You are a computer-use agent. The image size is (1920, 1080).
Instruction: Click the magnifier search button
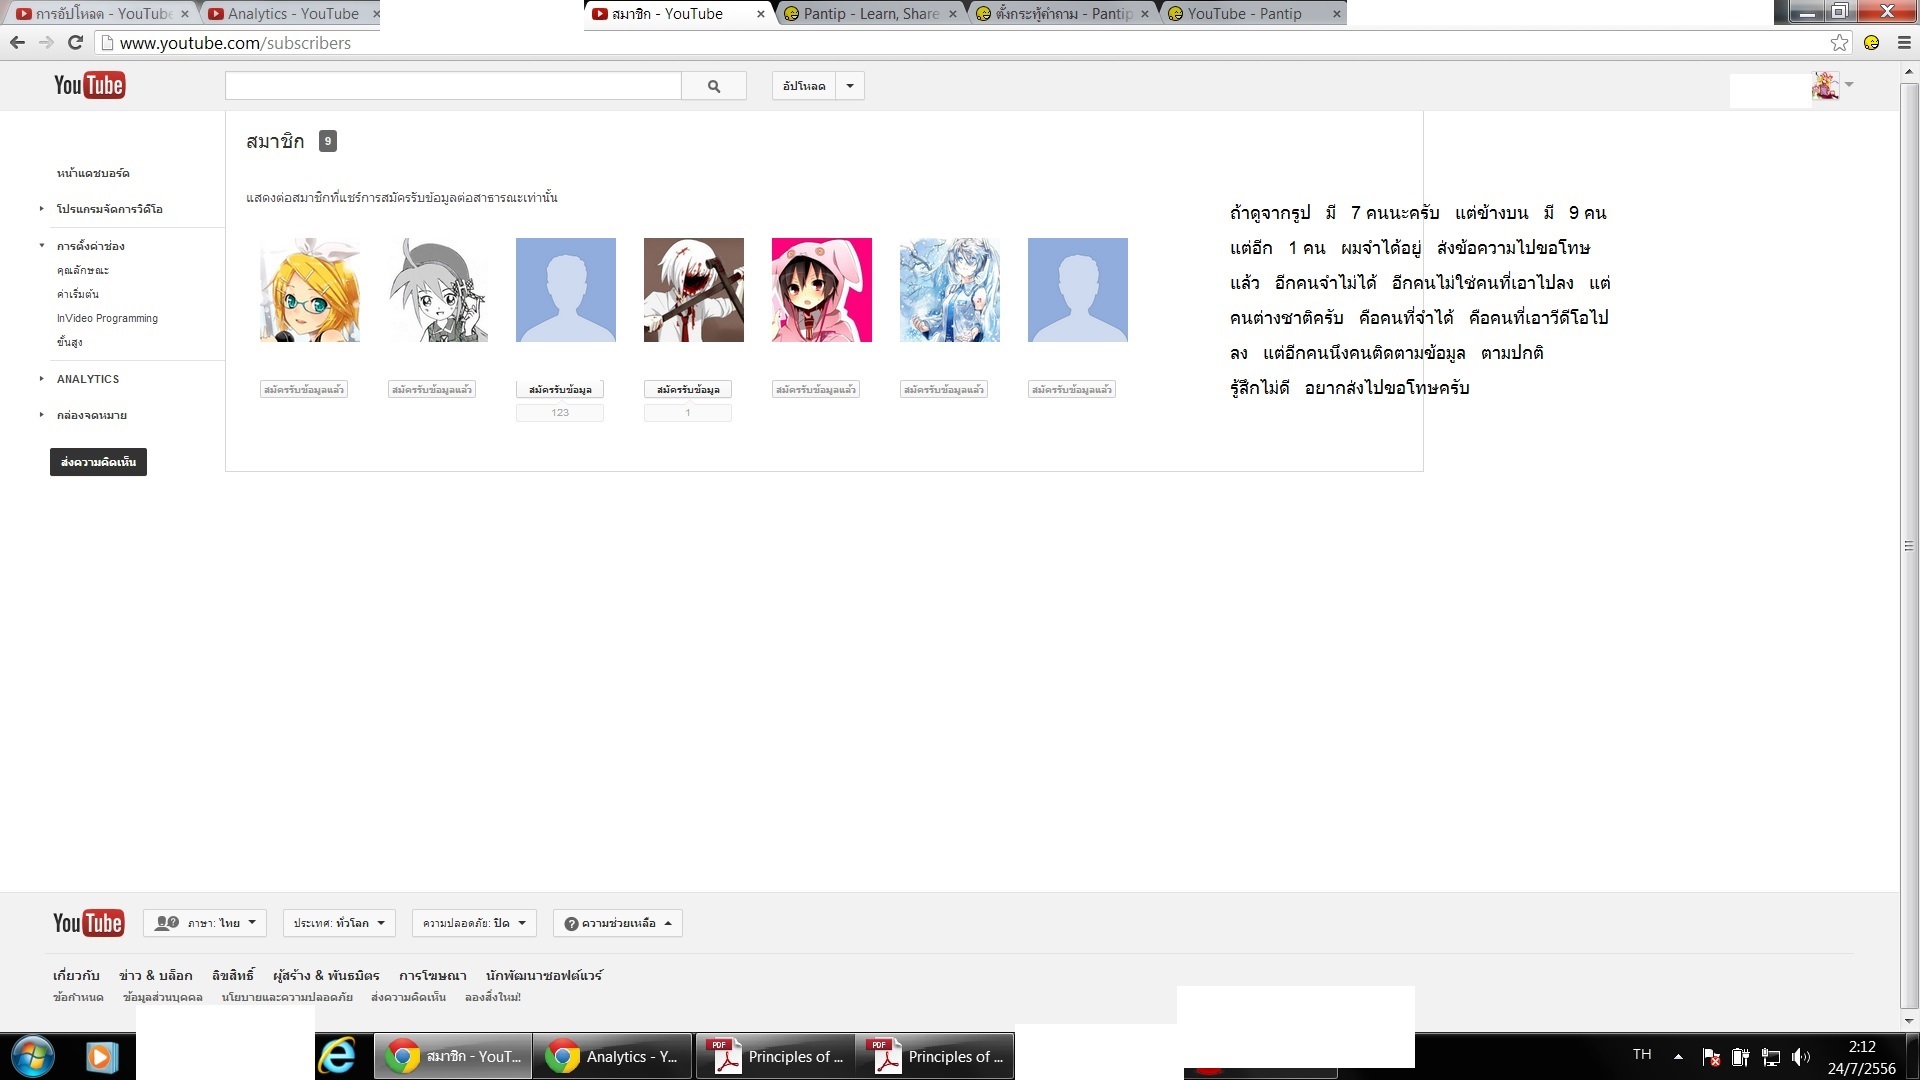click(x=713, y=86)
